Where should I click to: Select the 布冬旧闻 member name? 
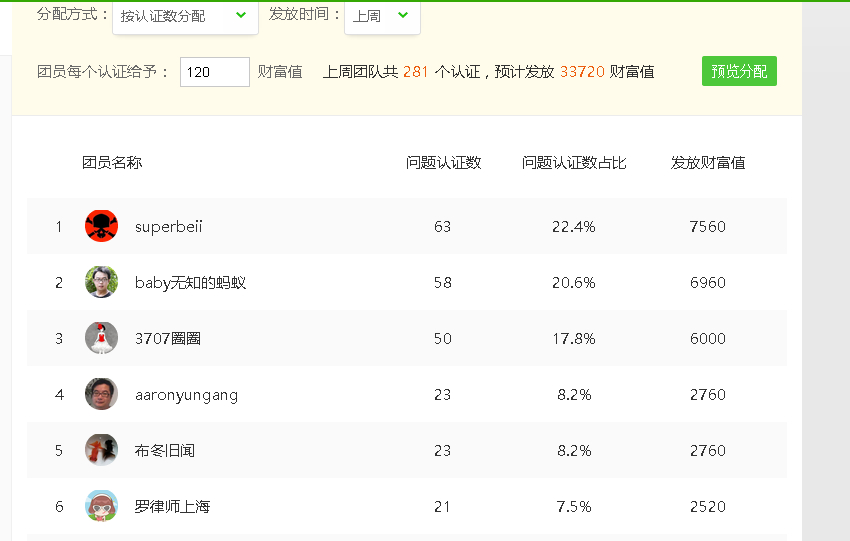click(x=165, y=450)
